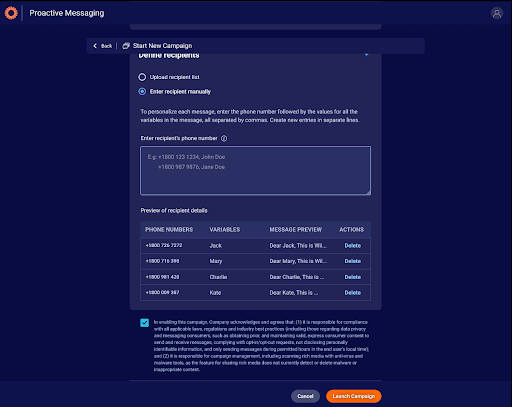512x407 pixels.
Task: Select the Enter recipient manually radio button
Action: pos(142,91)
